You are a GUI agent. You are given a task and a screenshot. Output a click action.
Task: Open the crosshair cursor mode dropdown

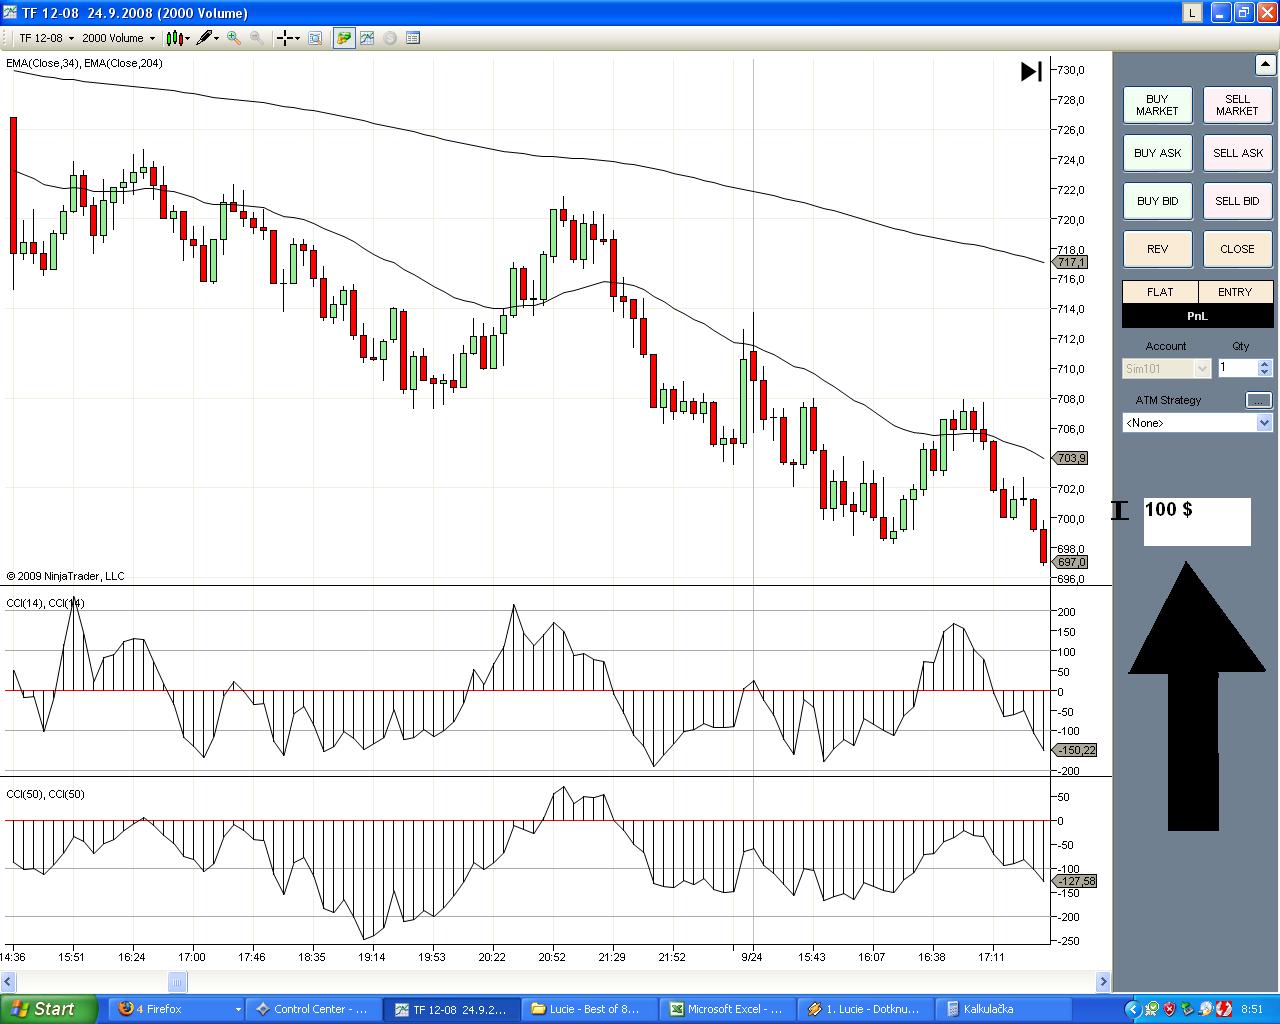point(289,38)
